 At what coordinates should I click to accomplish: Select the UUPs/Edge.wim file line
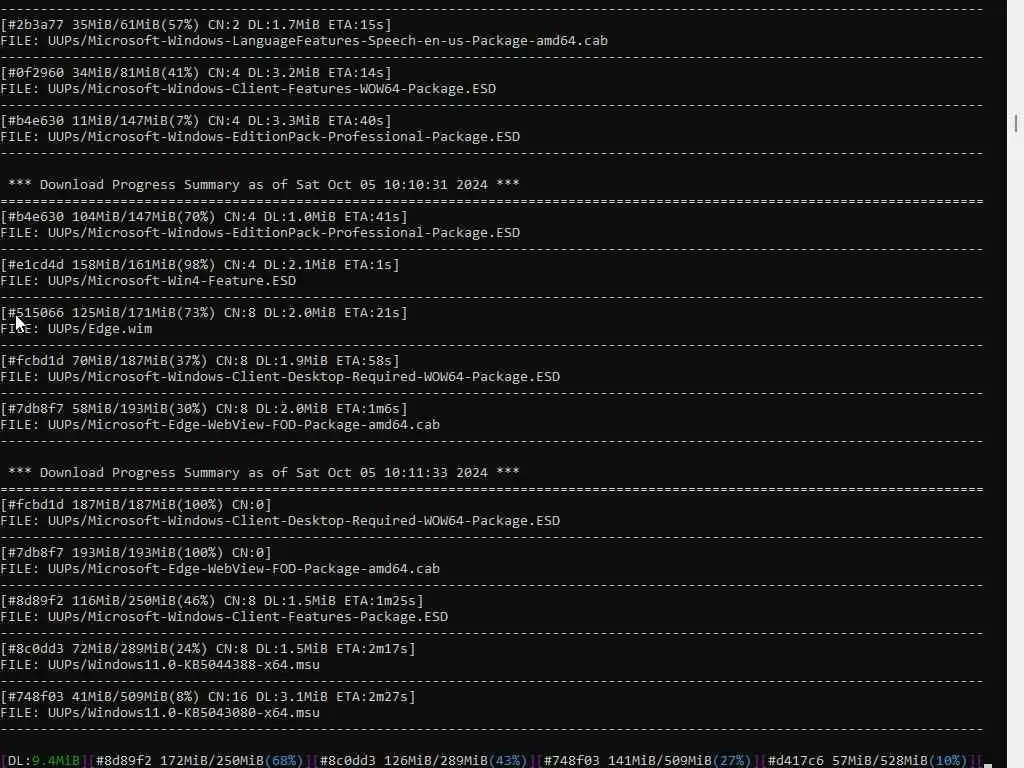coord(76,328)
